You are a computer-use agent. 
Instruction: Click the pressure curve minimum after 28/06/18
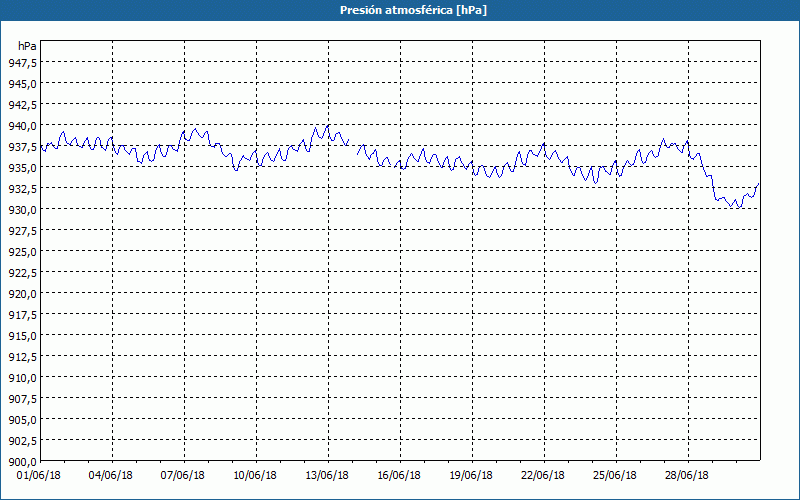tap(738, 207)
